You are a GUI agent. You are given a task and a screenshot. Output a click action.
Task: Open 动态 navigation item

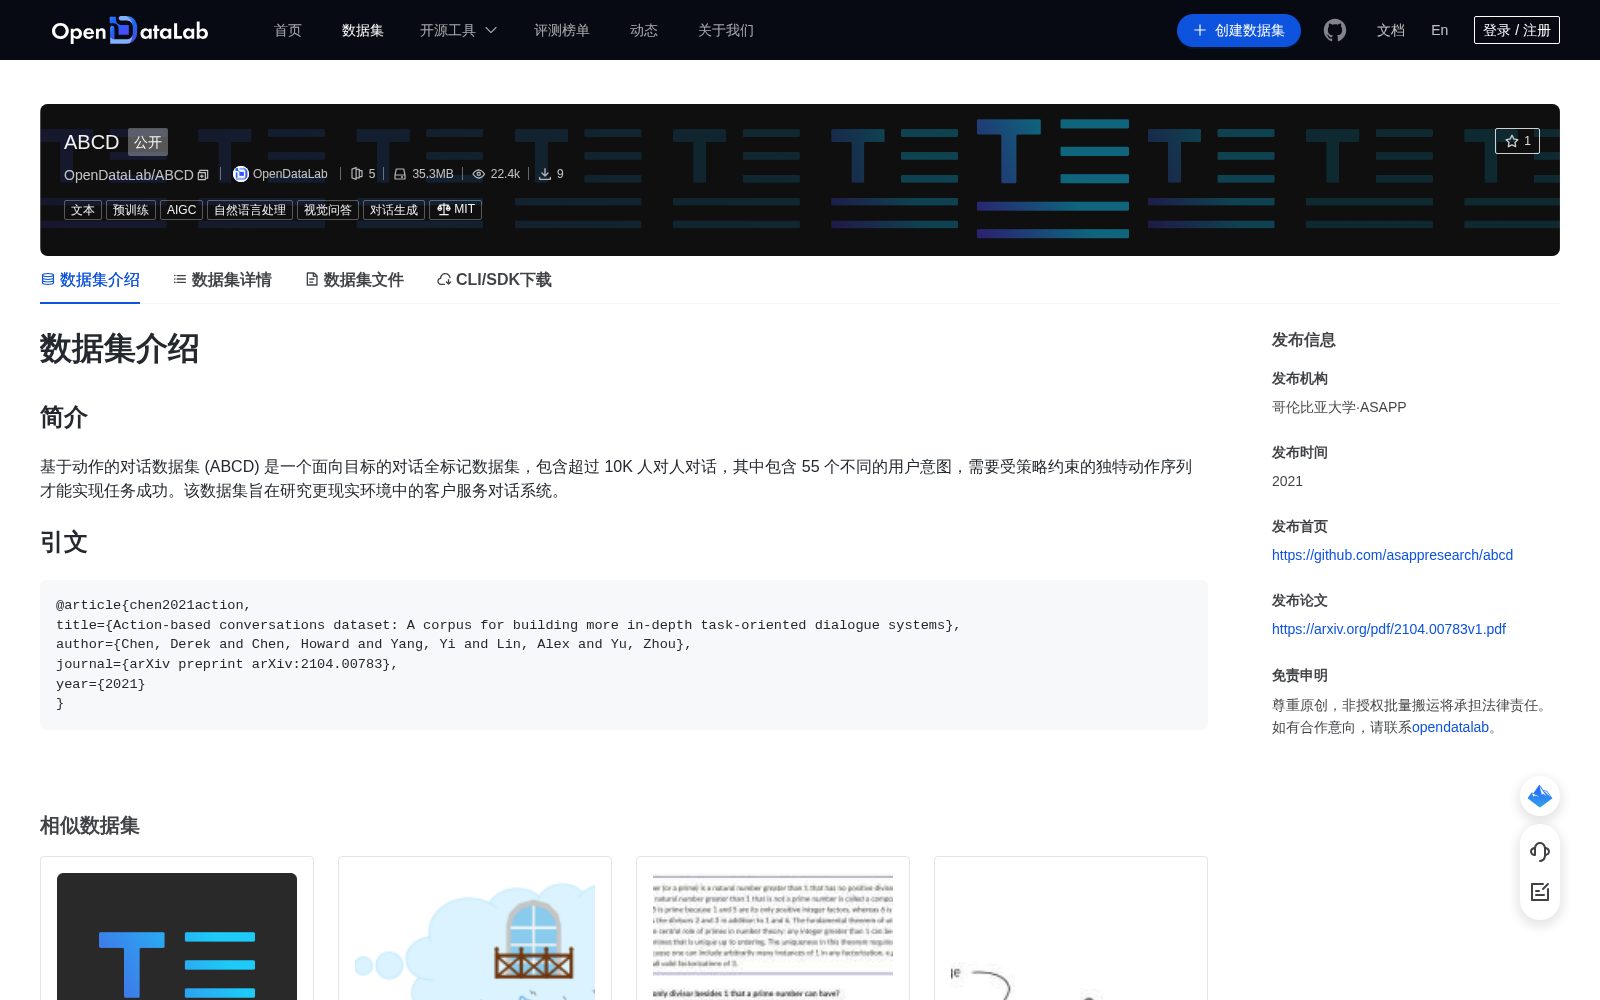coord(644,30)
